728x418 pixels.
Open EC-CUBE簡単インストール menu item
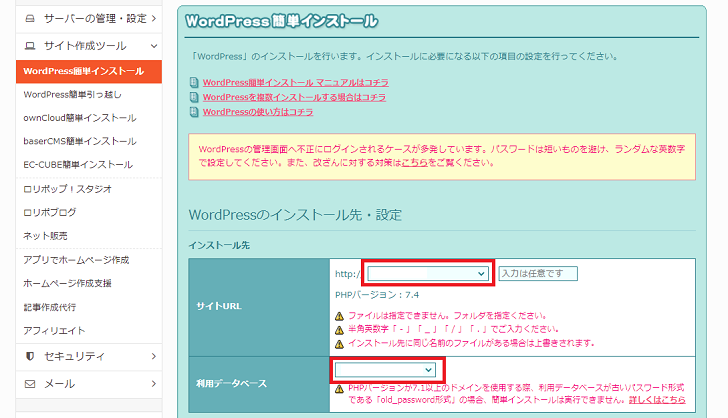click(78, 164)
